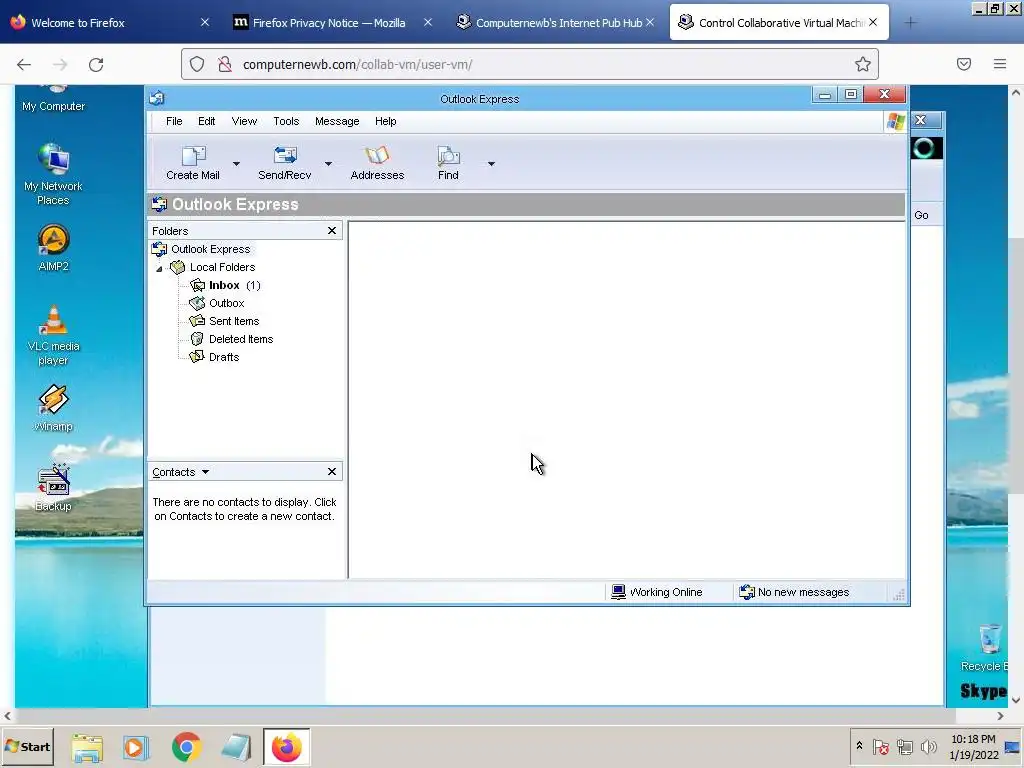Open the media player taskbar icon
Screen dimensions: 1024x768
[136, 747]
